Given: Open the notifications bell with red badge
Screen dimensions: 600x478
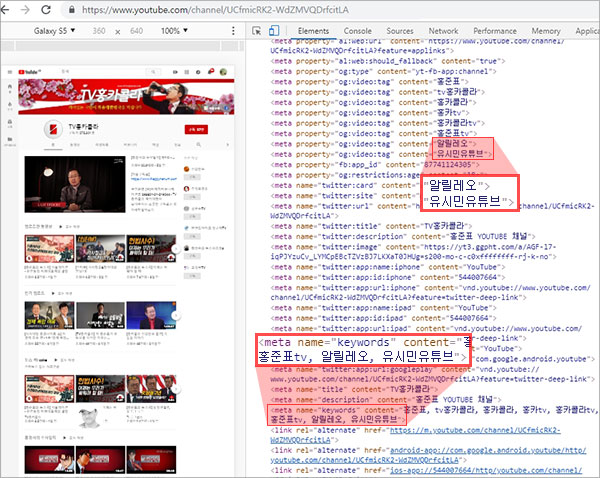Looking at the screenshot, I should 211,72.
